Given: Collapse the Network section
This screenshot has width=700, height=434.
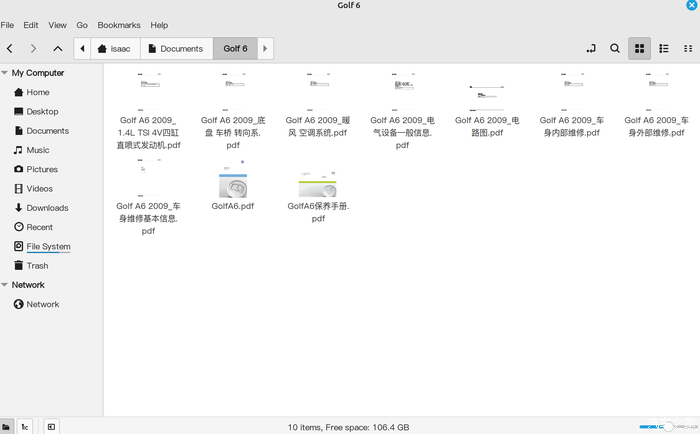Looking at the screenshot, I should tap(5, 285).
